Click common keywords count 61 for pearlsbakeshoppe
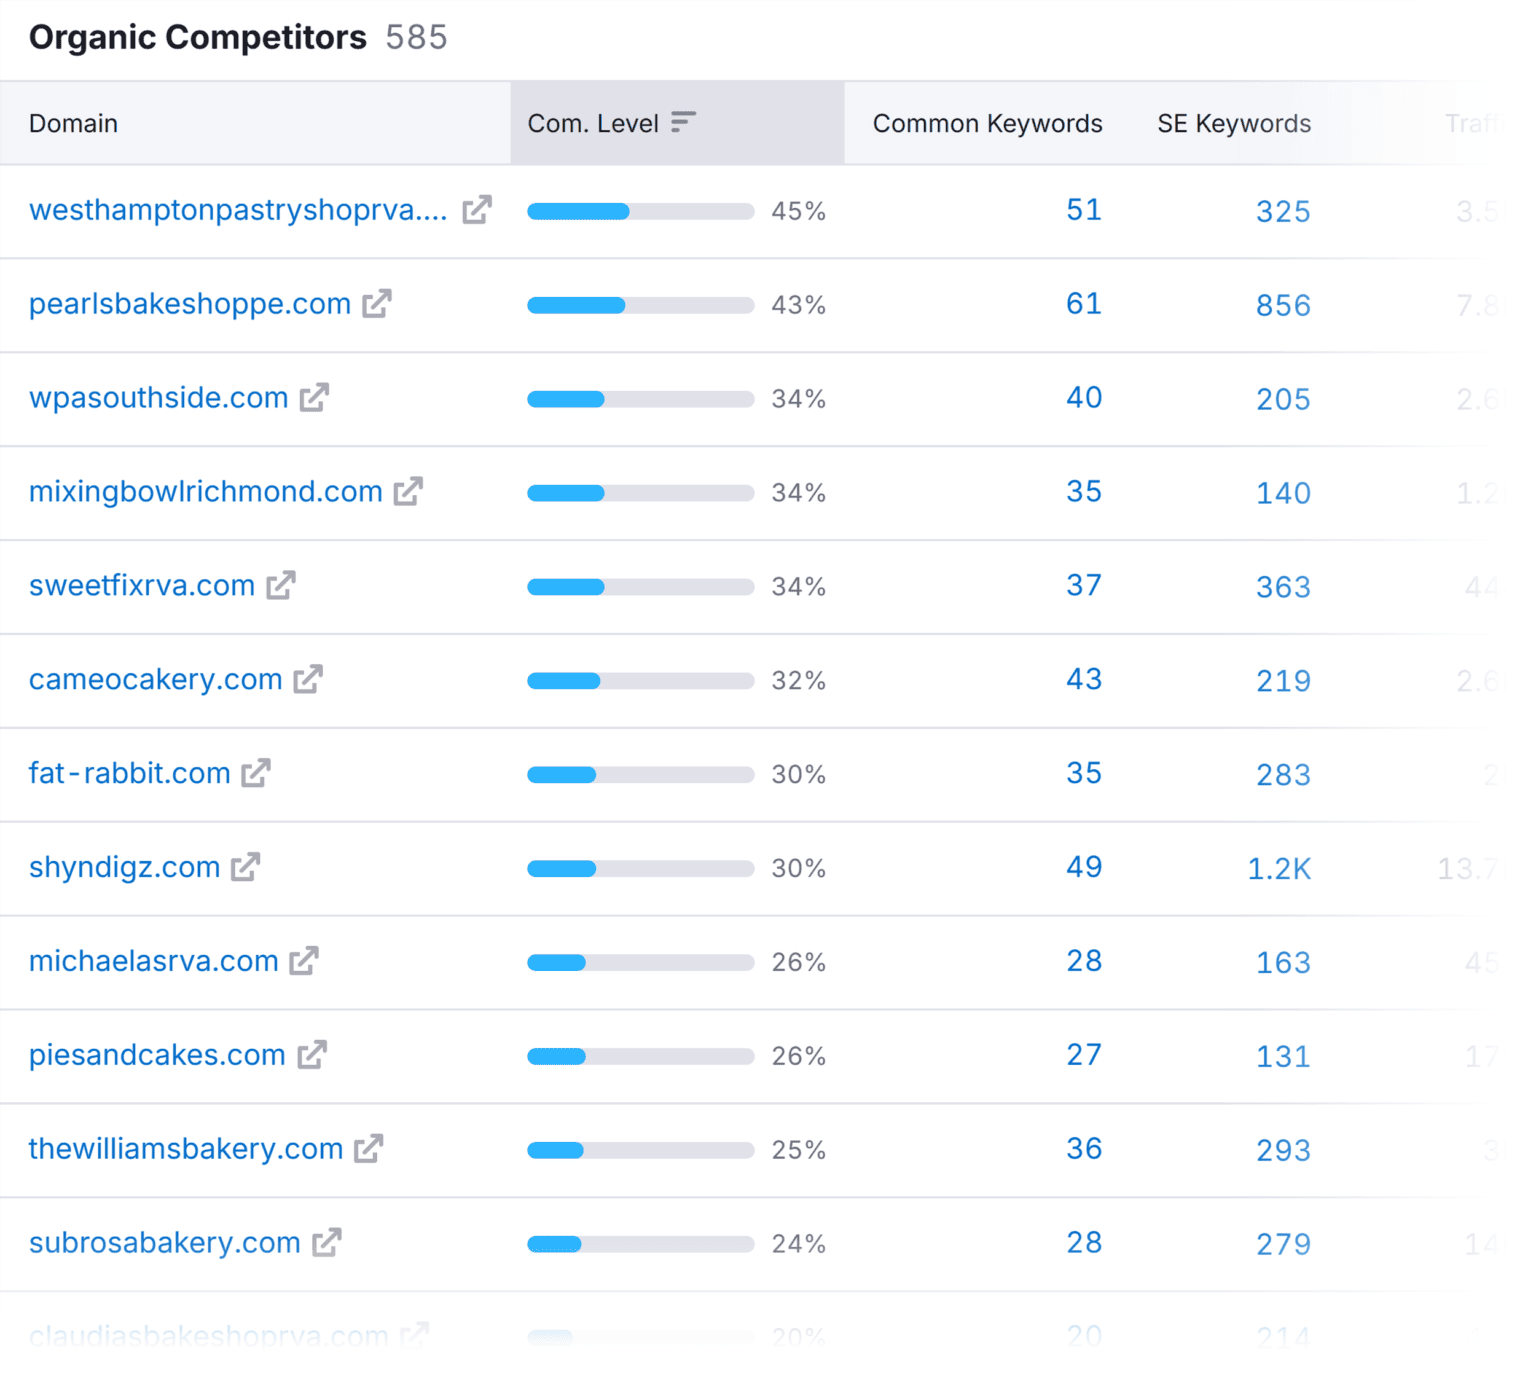This screenshot has width=1536, height=1391. click(x=1083, y=304)
